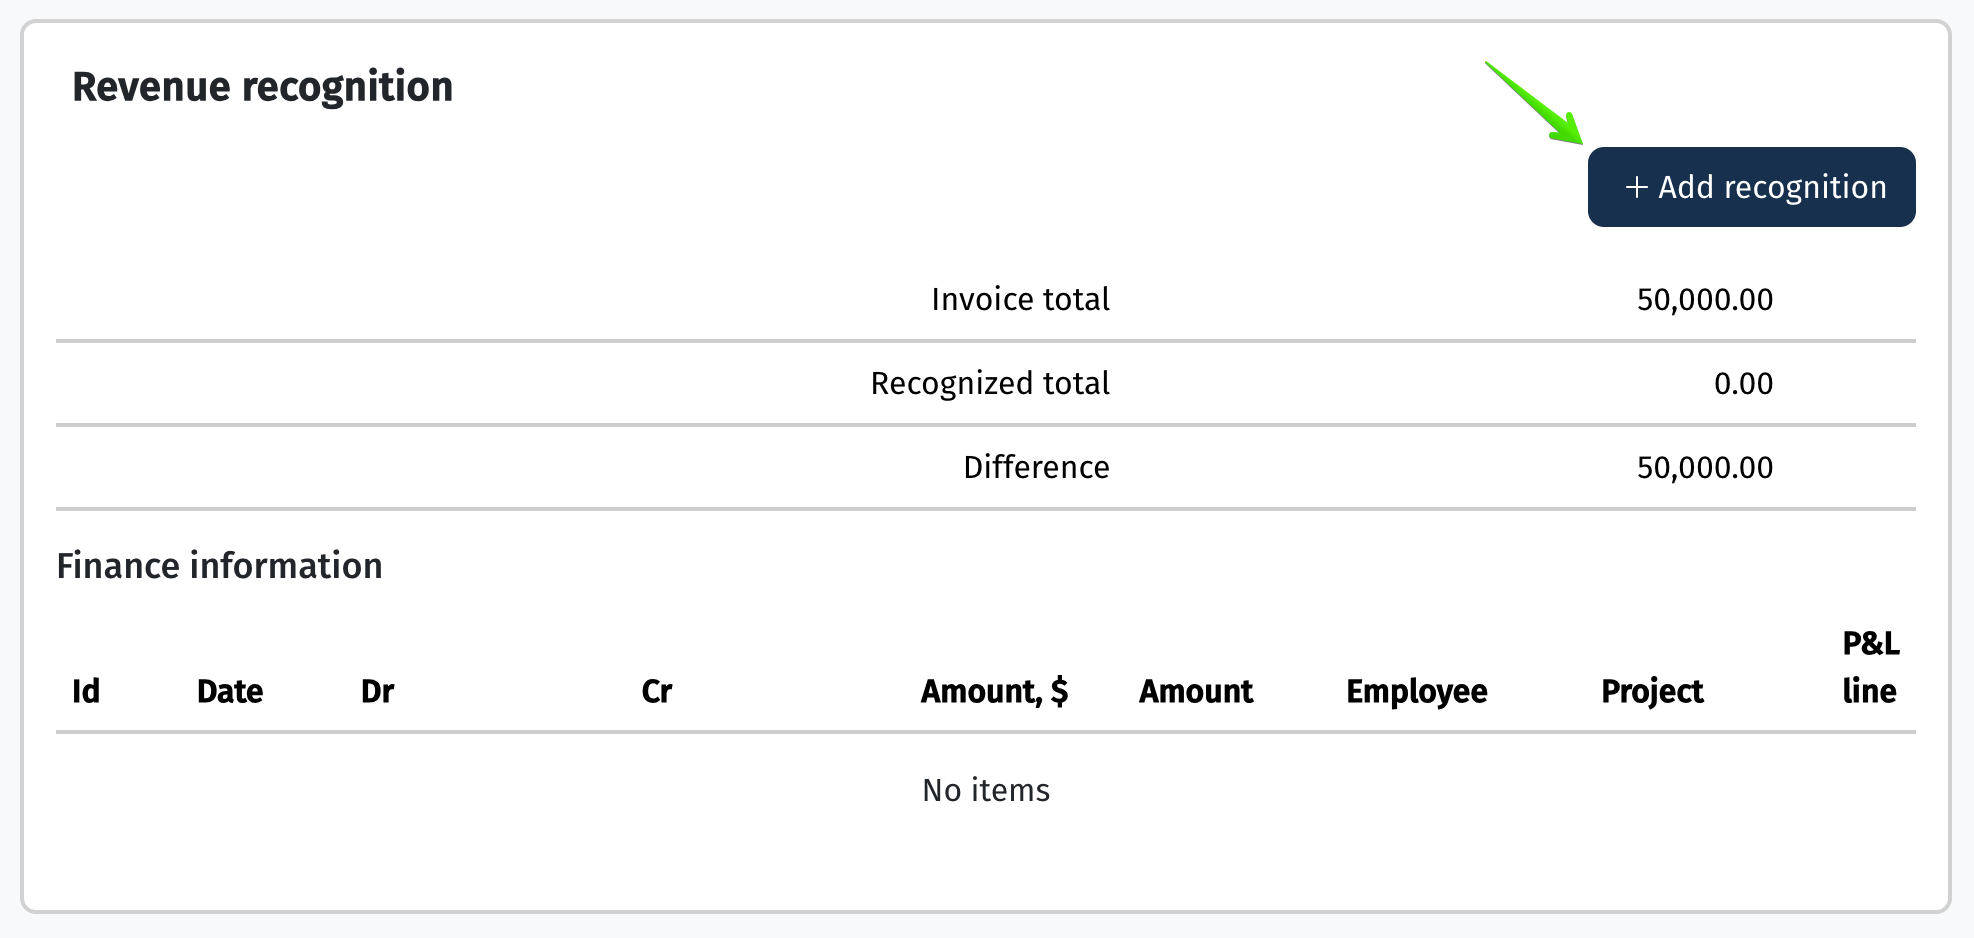
Task: Select the Amount, $ column header
Action: click(994, 691)
